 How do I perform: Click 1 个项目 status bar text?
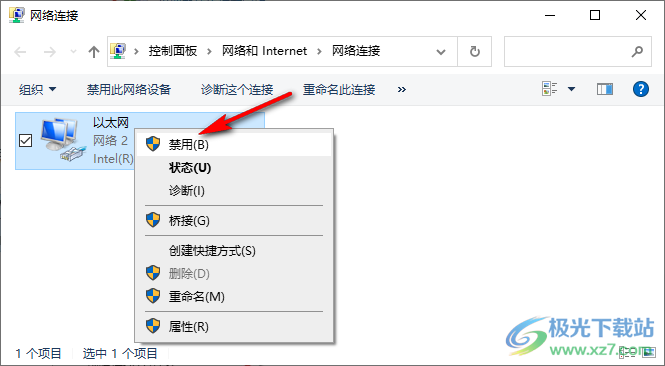point(39,353)
